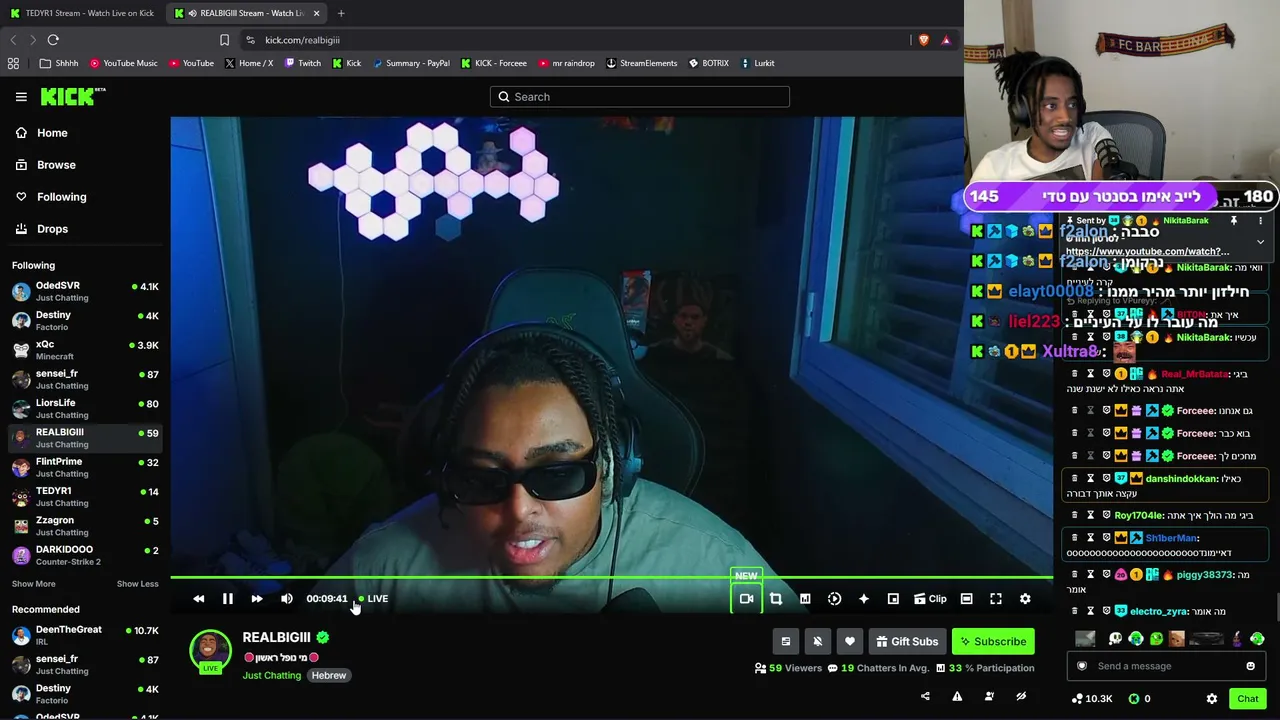
Task: Subscribe to REALBIGIII
Action: (991, 642)
